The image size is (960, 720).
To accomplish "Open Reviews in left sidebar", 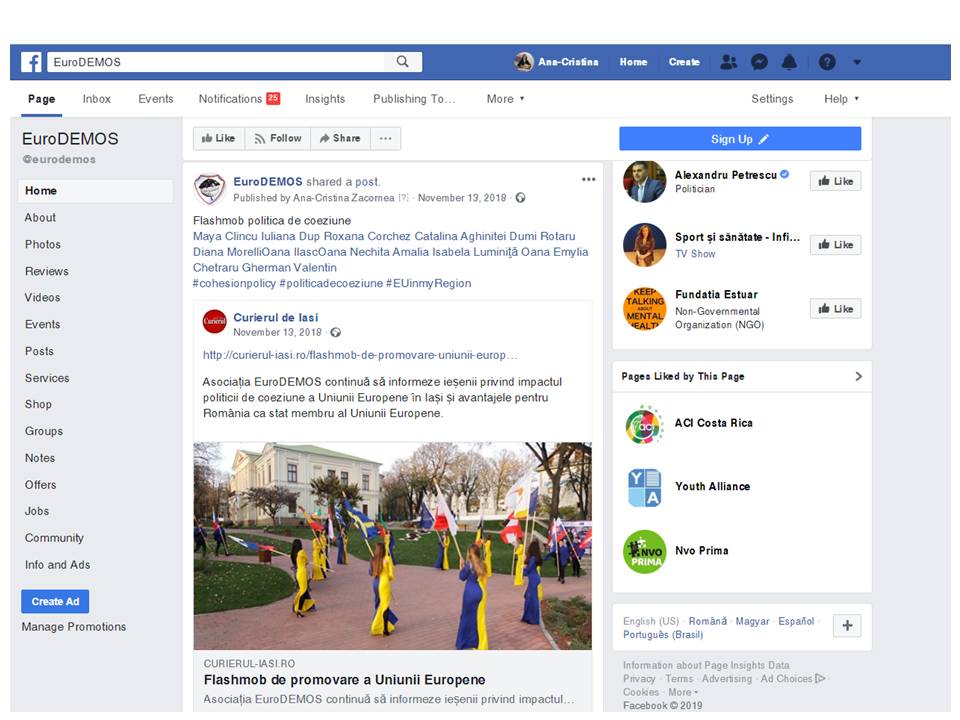I will pyautogui.click(x=47, y=271).
